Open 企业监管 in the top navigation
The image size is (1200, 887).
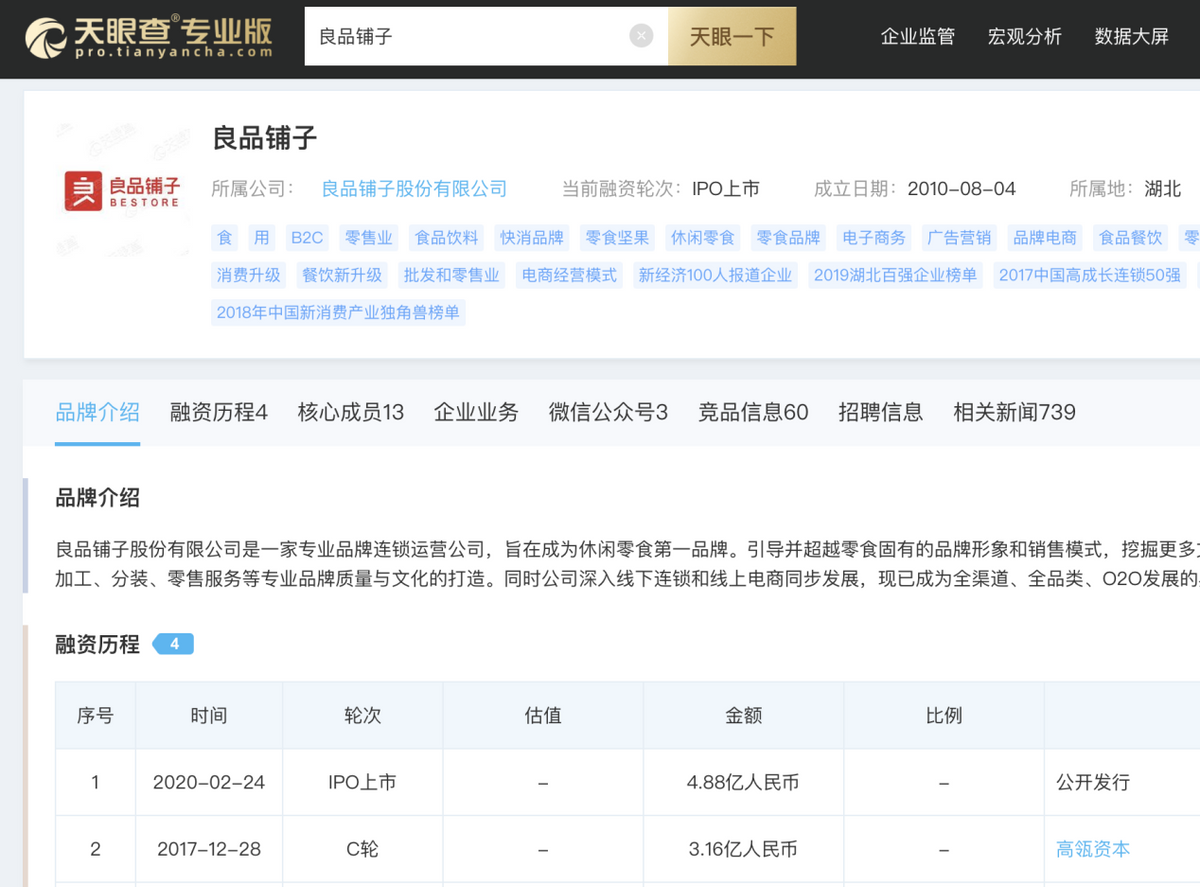(918, 36)
